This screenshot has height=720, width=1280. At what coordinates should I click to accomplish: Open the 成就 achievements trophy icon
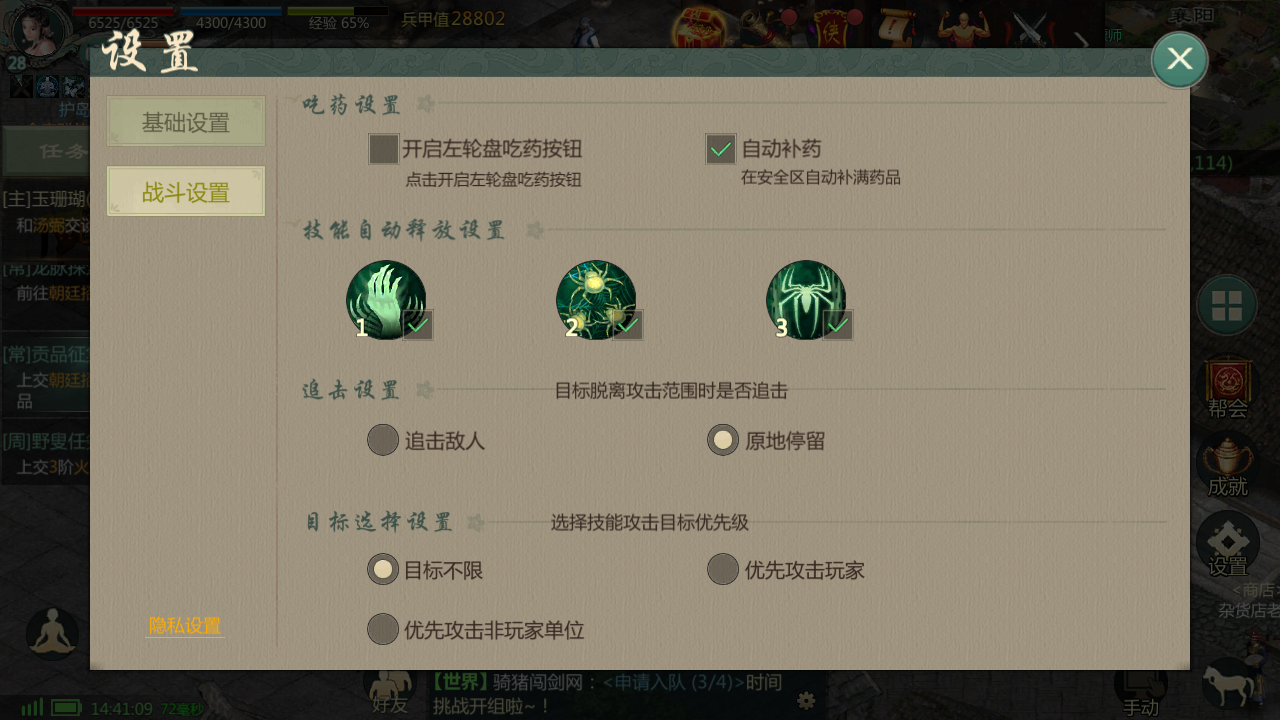[x=1228, y=465]
